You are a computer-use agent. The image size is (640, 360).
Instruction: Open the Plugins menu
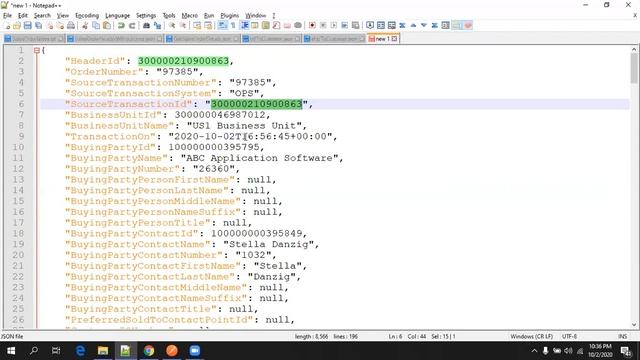229,16
